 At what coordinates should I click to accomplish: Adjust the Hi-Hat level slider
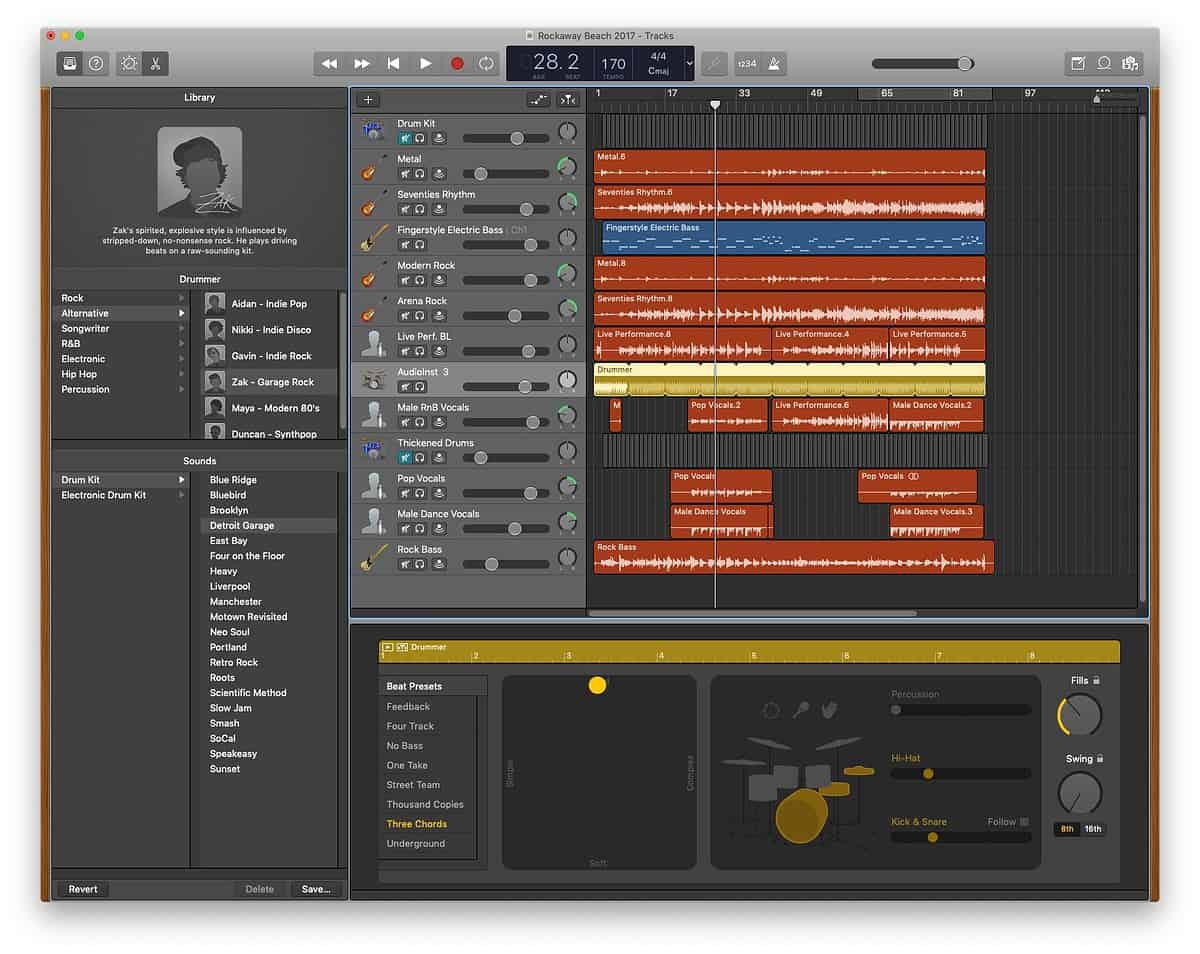point(930,773)
